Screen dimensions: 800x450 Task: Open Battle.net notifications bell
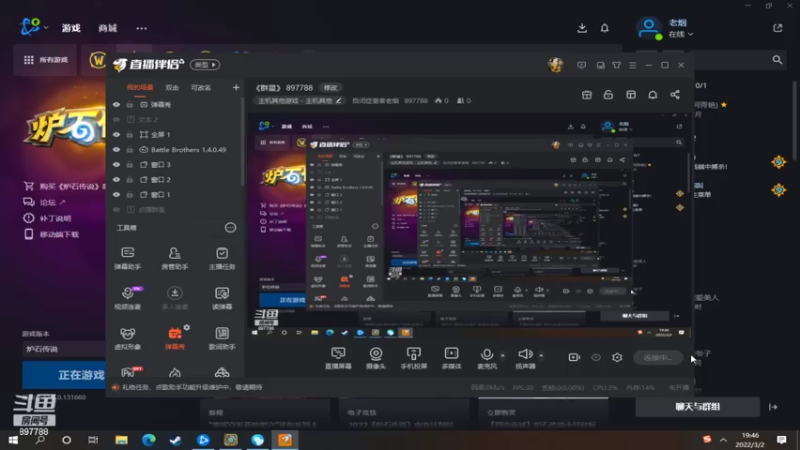[605, 28]
